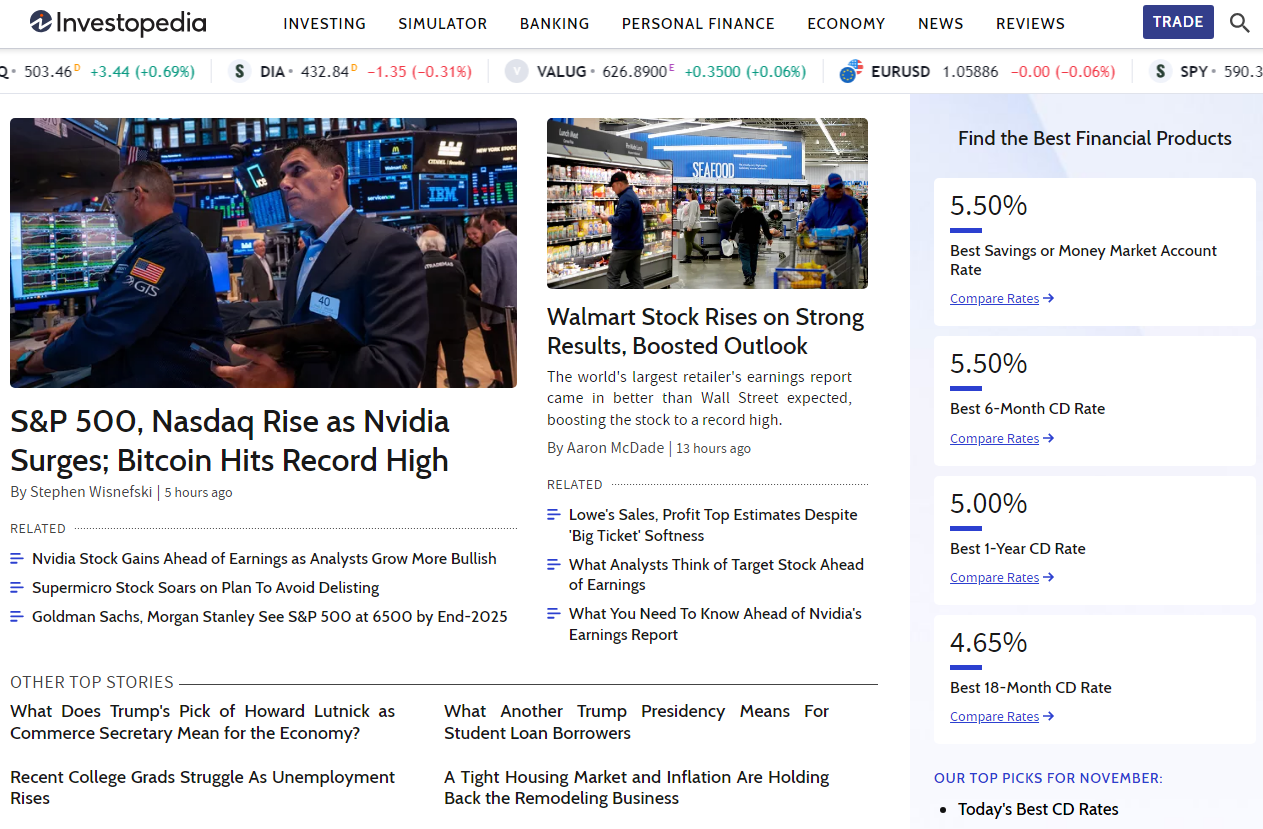Click the stock traders photo thumbnail
The image size is (1263, 829).
[x=263, y=253]
